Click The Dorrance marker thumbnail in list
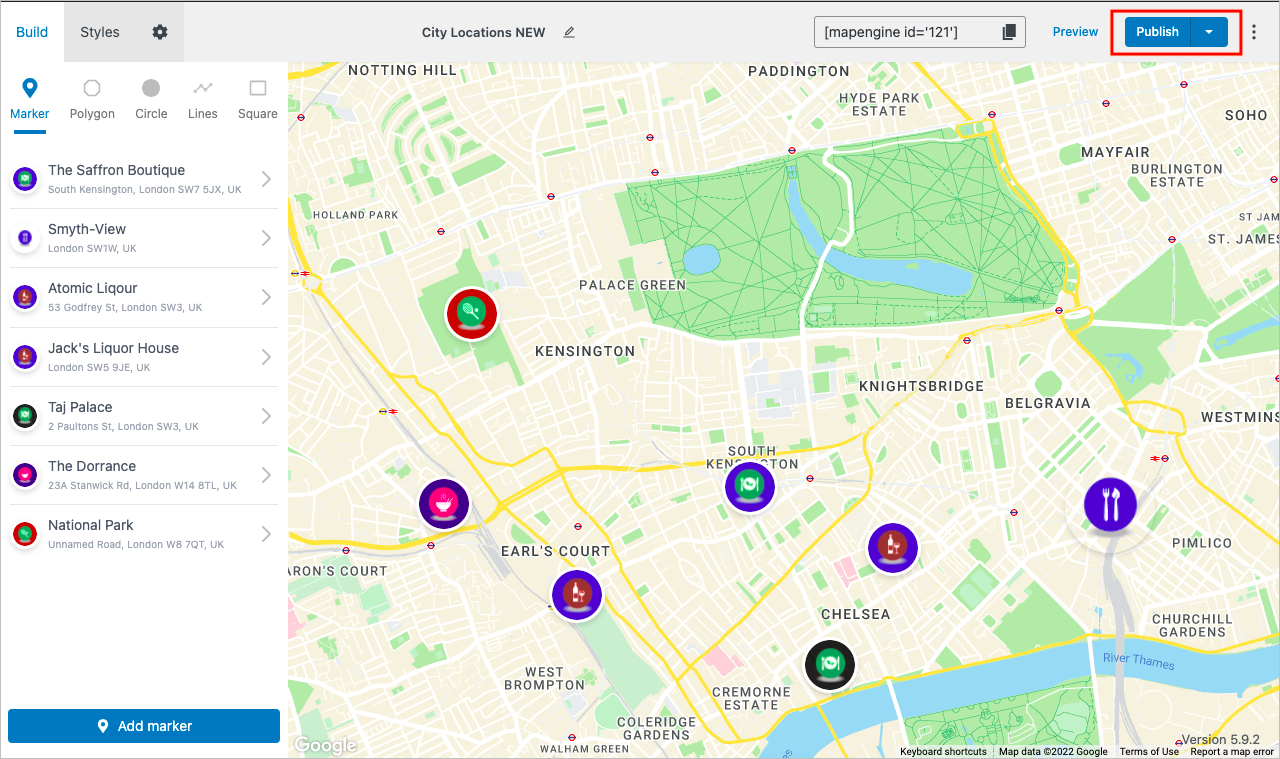The height and width of the screenshot is (759, 1280). point(25,475)
